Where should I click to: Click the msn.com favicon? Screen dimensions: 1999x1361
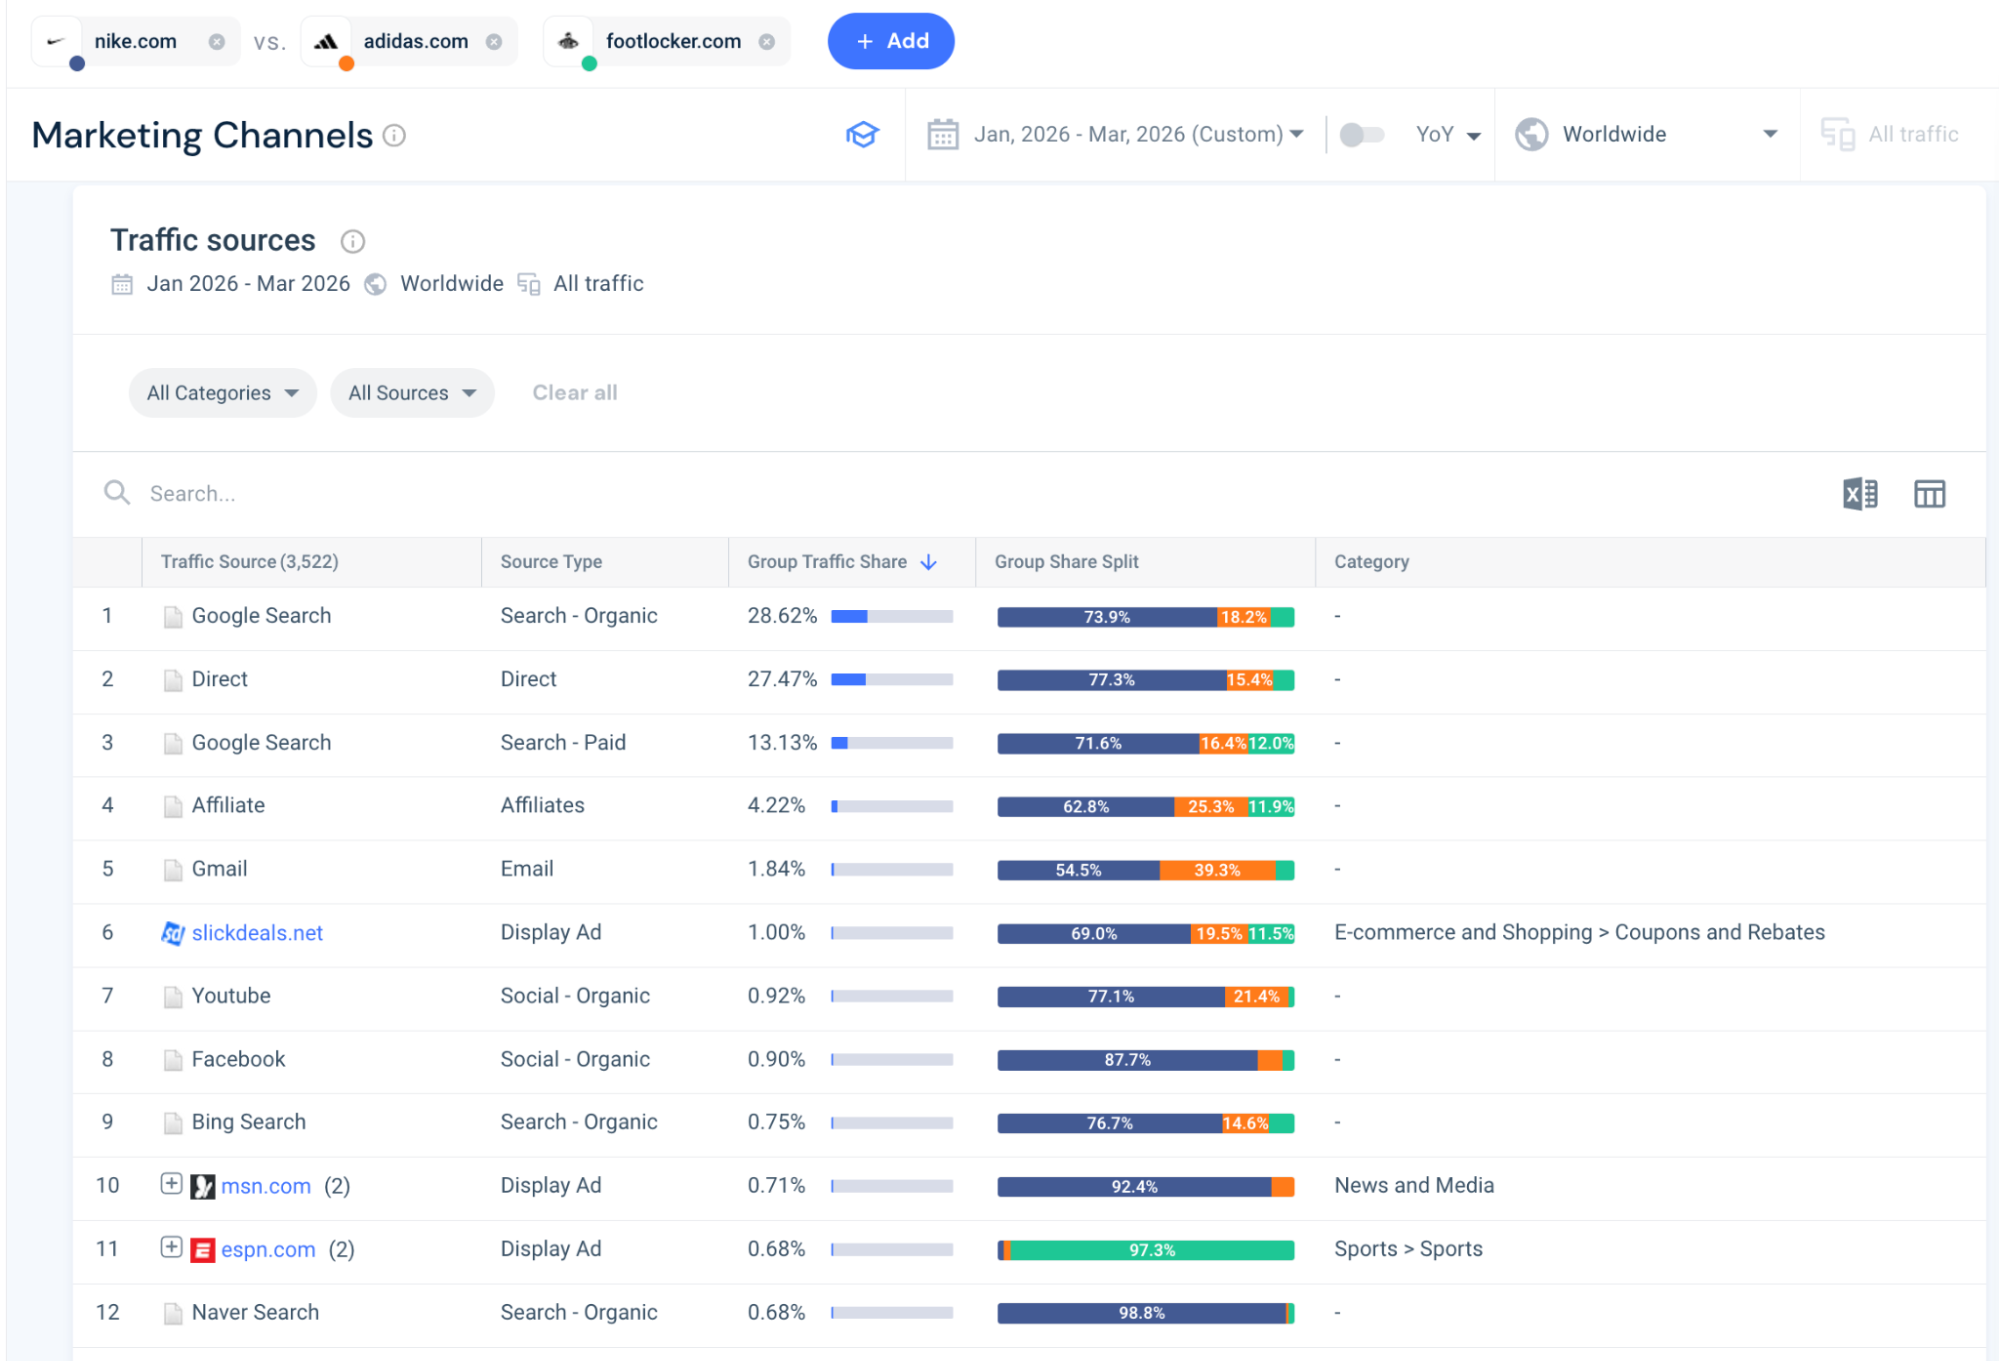[x=203, y=1187]
